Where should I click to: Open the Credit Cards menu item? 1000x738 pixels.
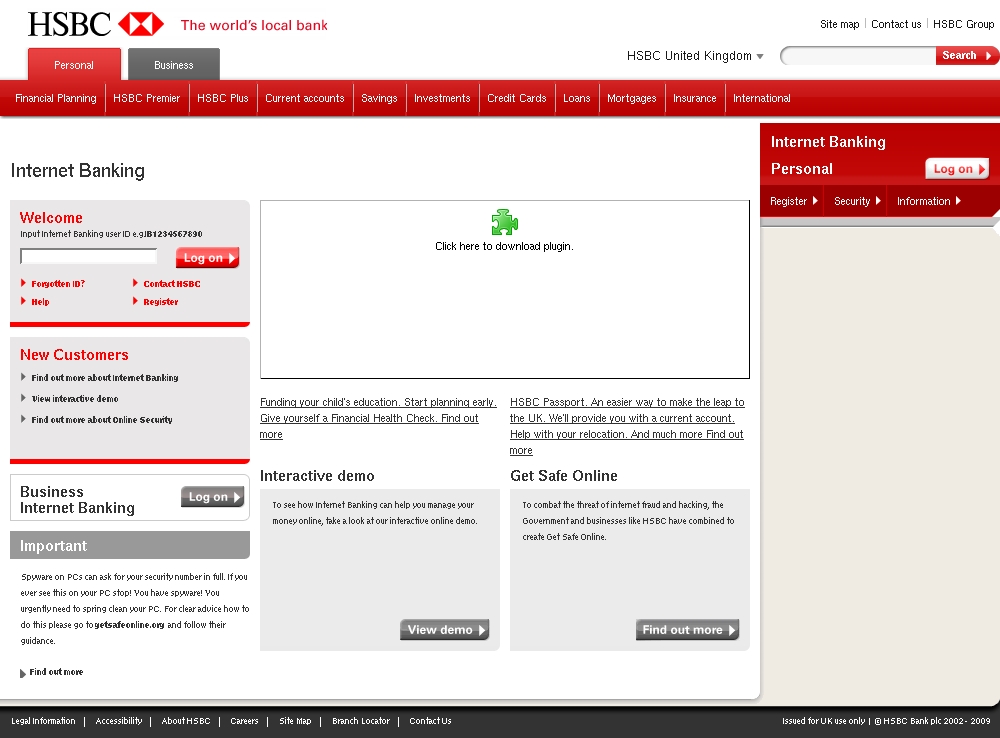point(516,98)
